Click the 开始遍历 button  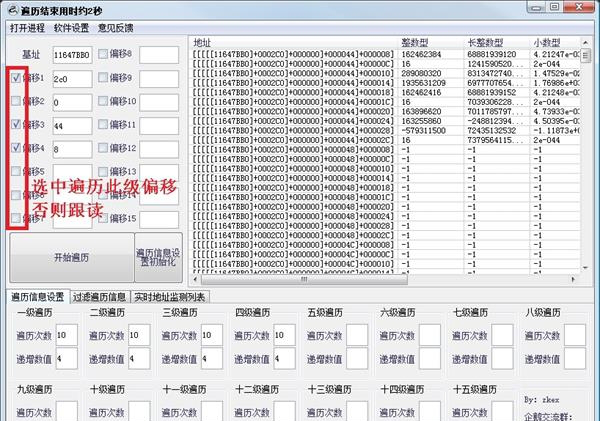click(72, 258)
